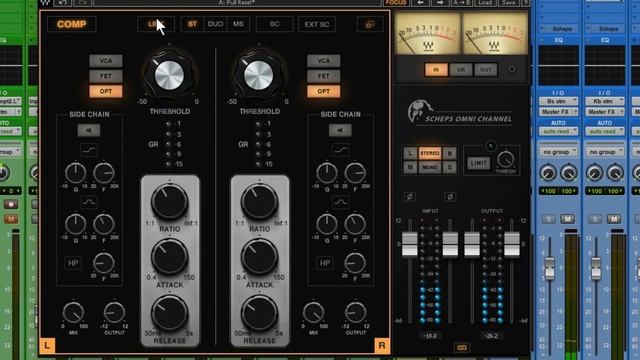Select the EXT SC tab
The image size is (640, 360).
[317, 24]
